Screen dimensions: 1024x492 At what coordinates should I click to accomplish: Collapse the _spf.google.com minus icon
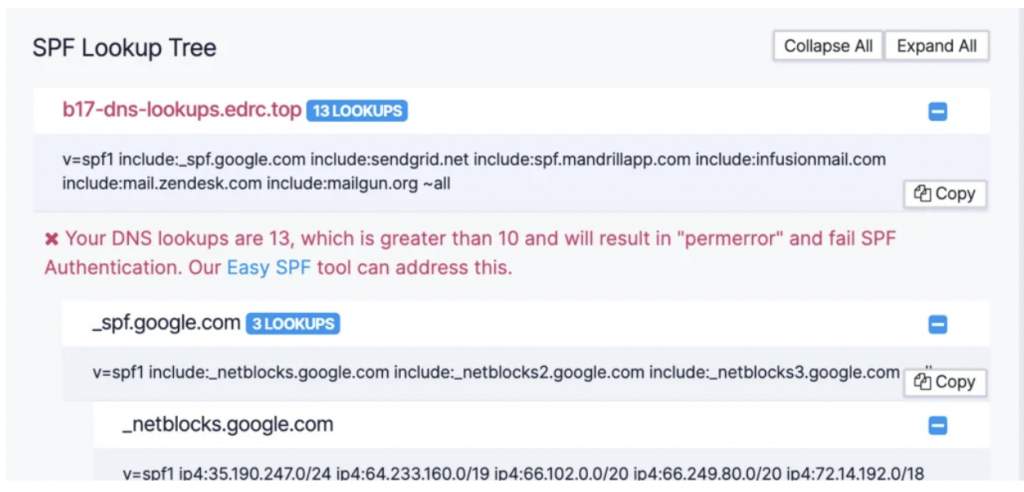[938, 325]
